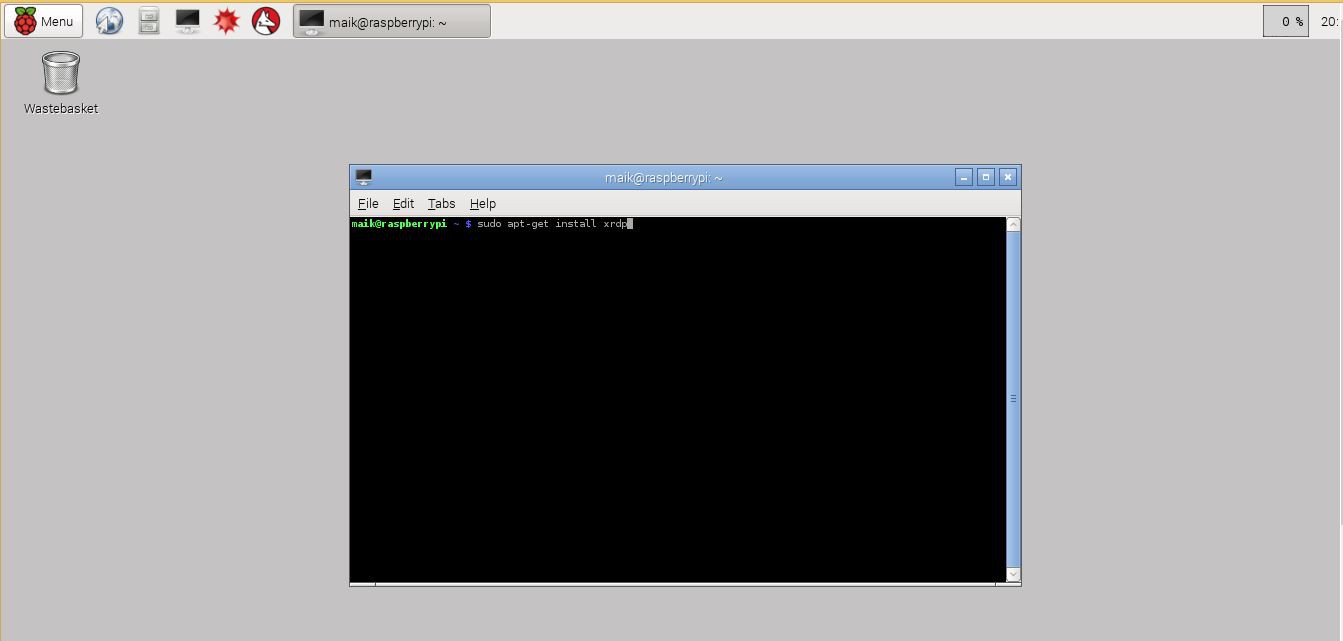The height and width of the screenshot is (641, 1343).
Task: Open the Raspberry Pi Menu button
Action: (43, 21)
